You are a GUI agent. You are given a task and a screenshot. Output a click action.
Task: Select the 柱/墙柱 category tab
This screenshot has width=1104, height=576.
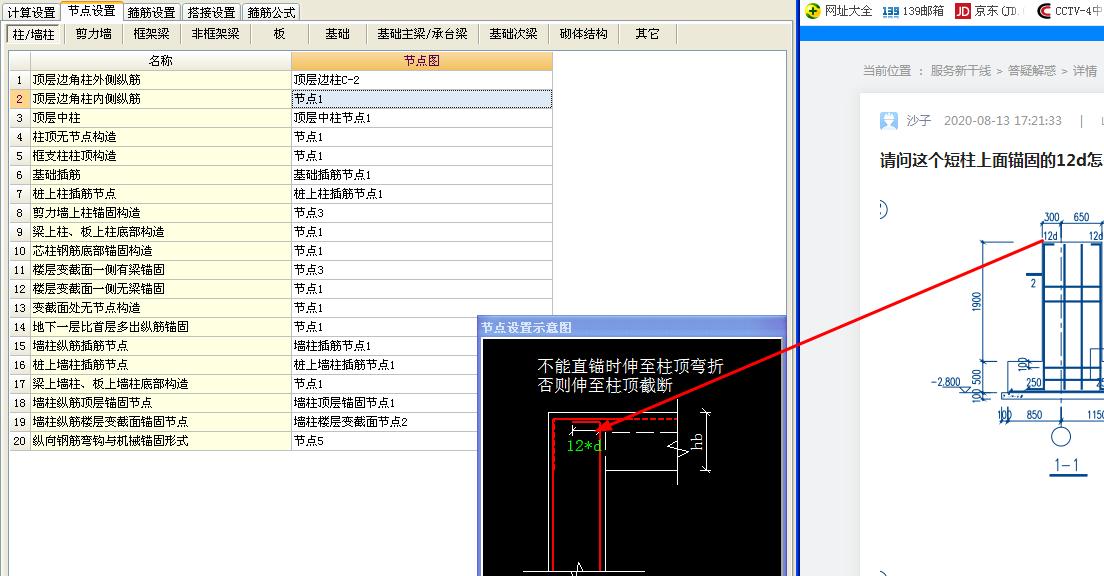34,34
